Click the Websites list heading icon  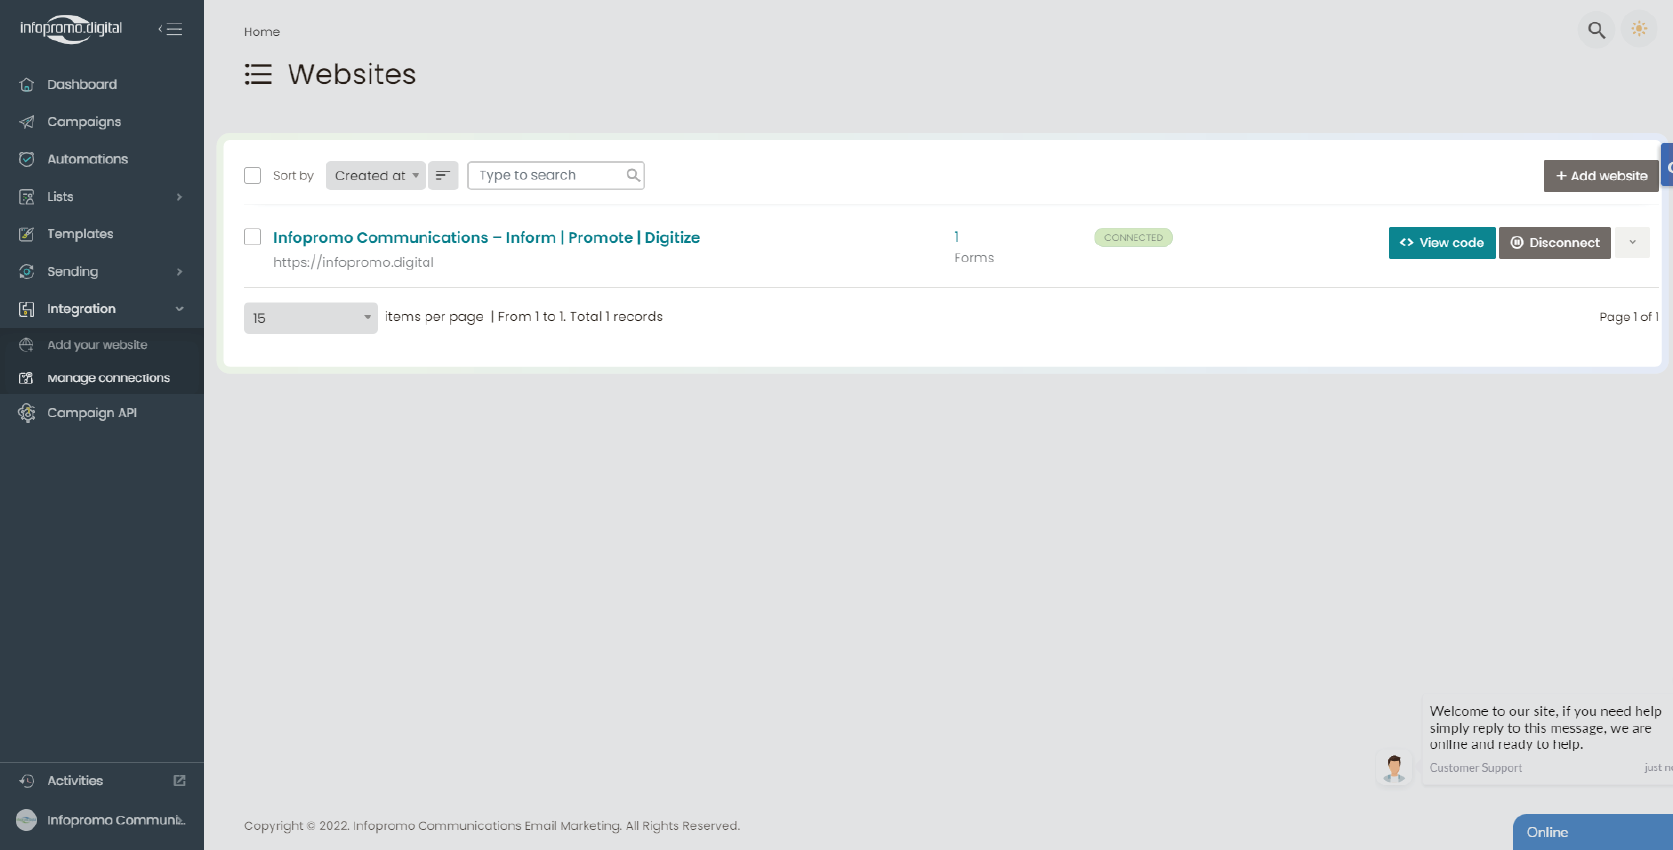coord(258,74)
